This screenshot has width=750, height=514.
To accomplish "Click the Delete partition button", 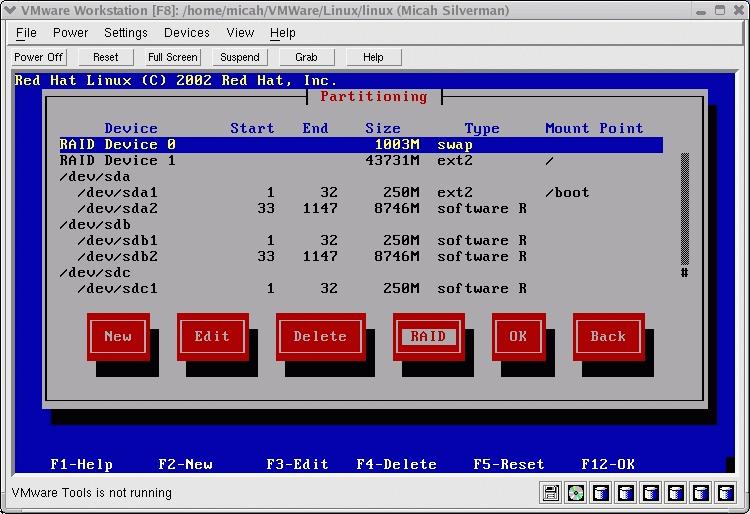I will tap(320, 337).
